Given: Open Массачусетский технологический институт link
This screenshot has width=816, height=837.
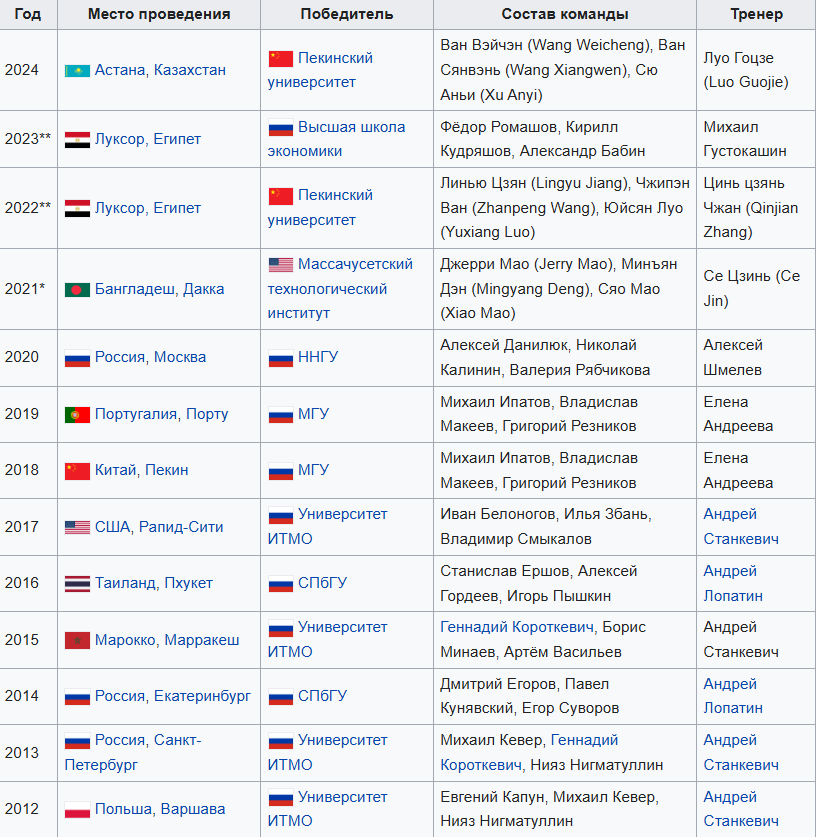Looking at the screenshot, I should [x=340, y=289].
